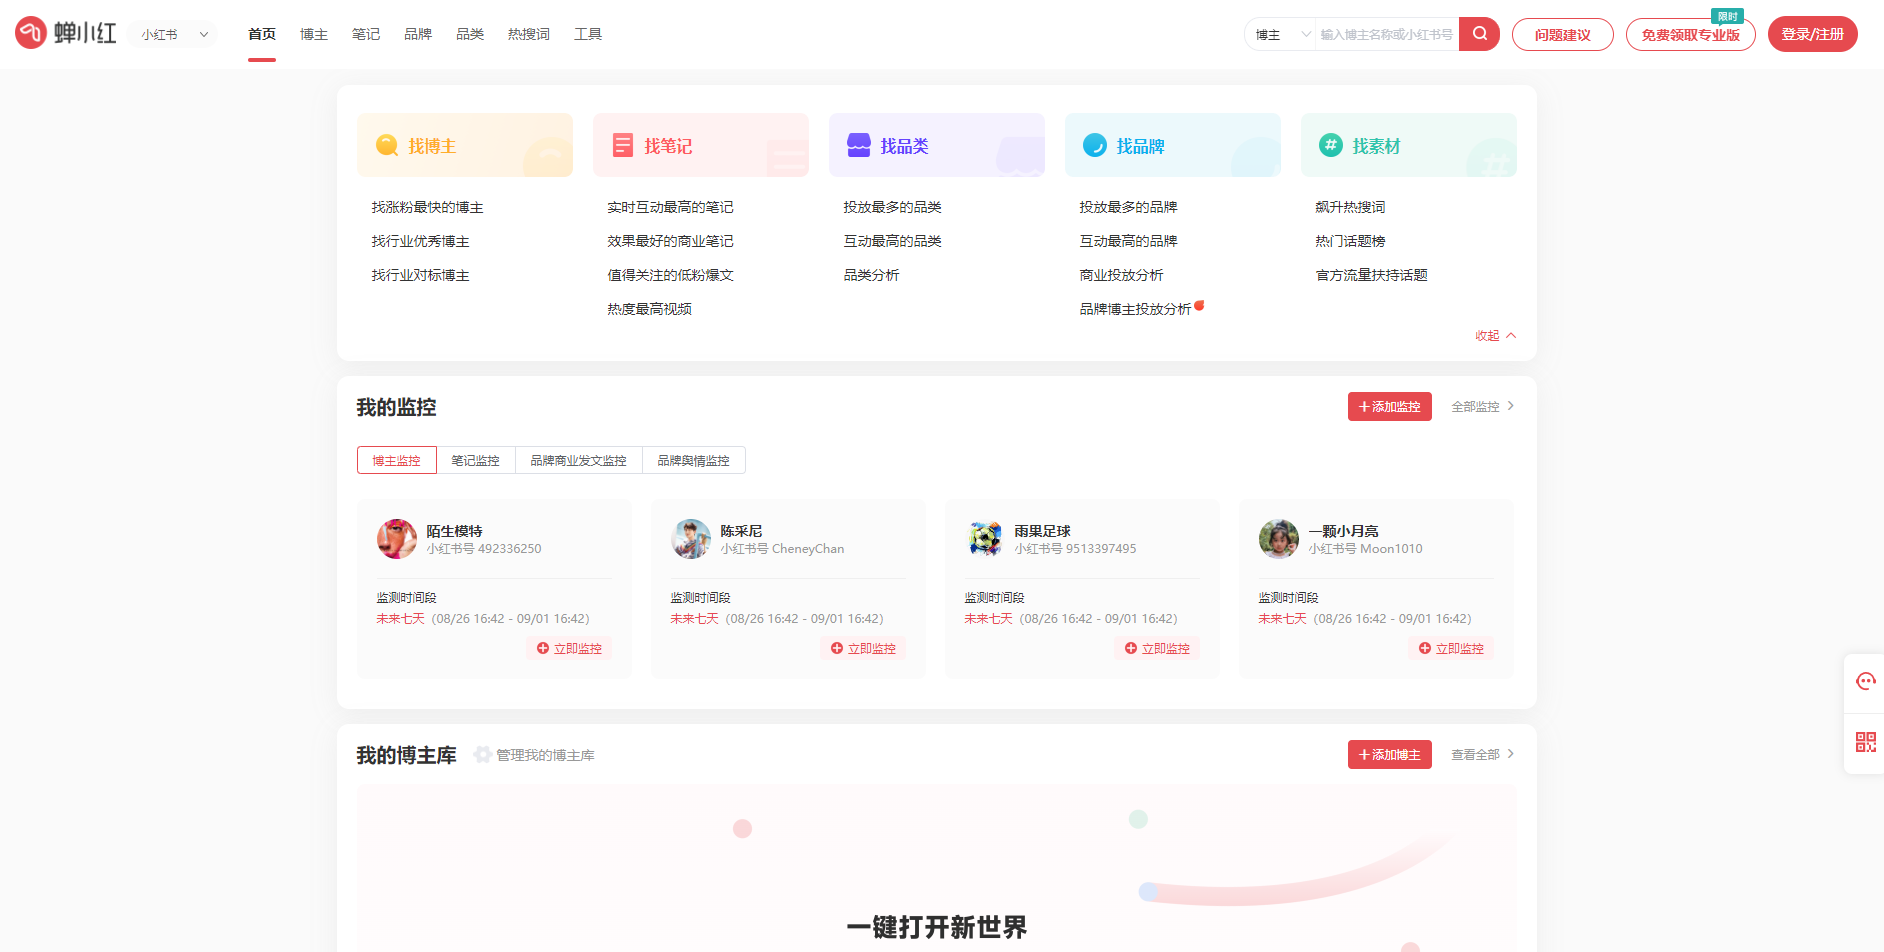The height and width of the screenshot is (952, 1884).
Task: Open 投放最多的品牌 link
Action: pyautogui.click(x=1128, y=207)
